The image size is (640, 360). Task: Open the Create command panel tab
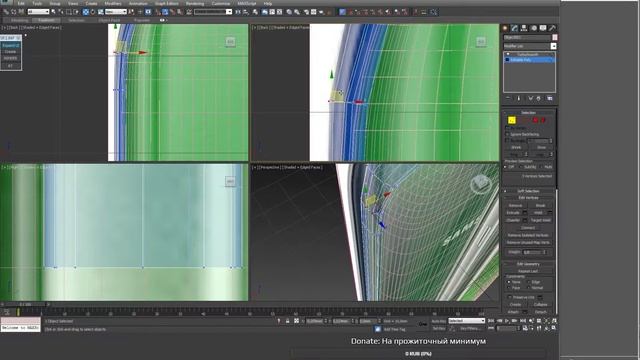[505, 28]
